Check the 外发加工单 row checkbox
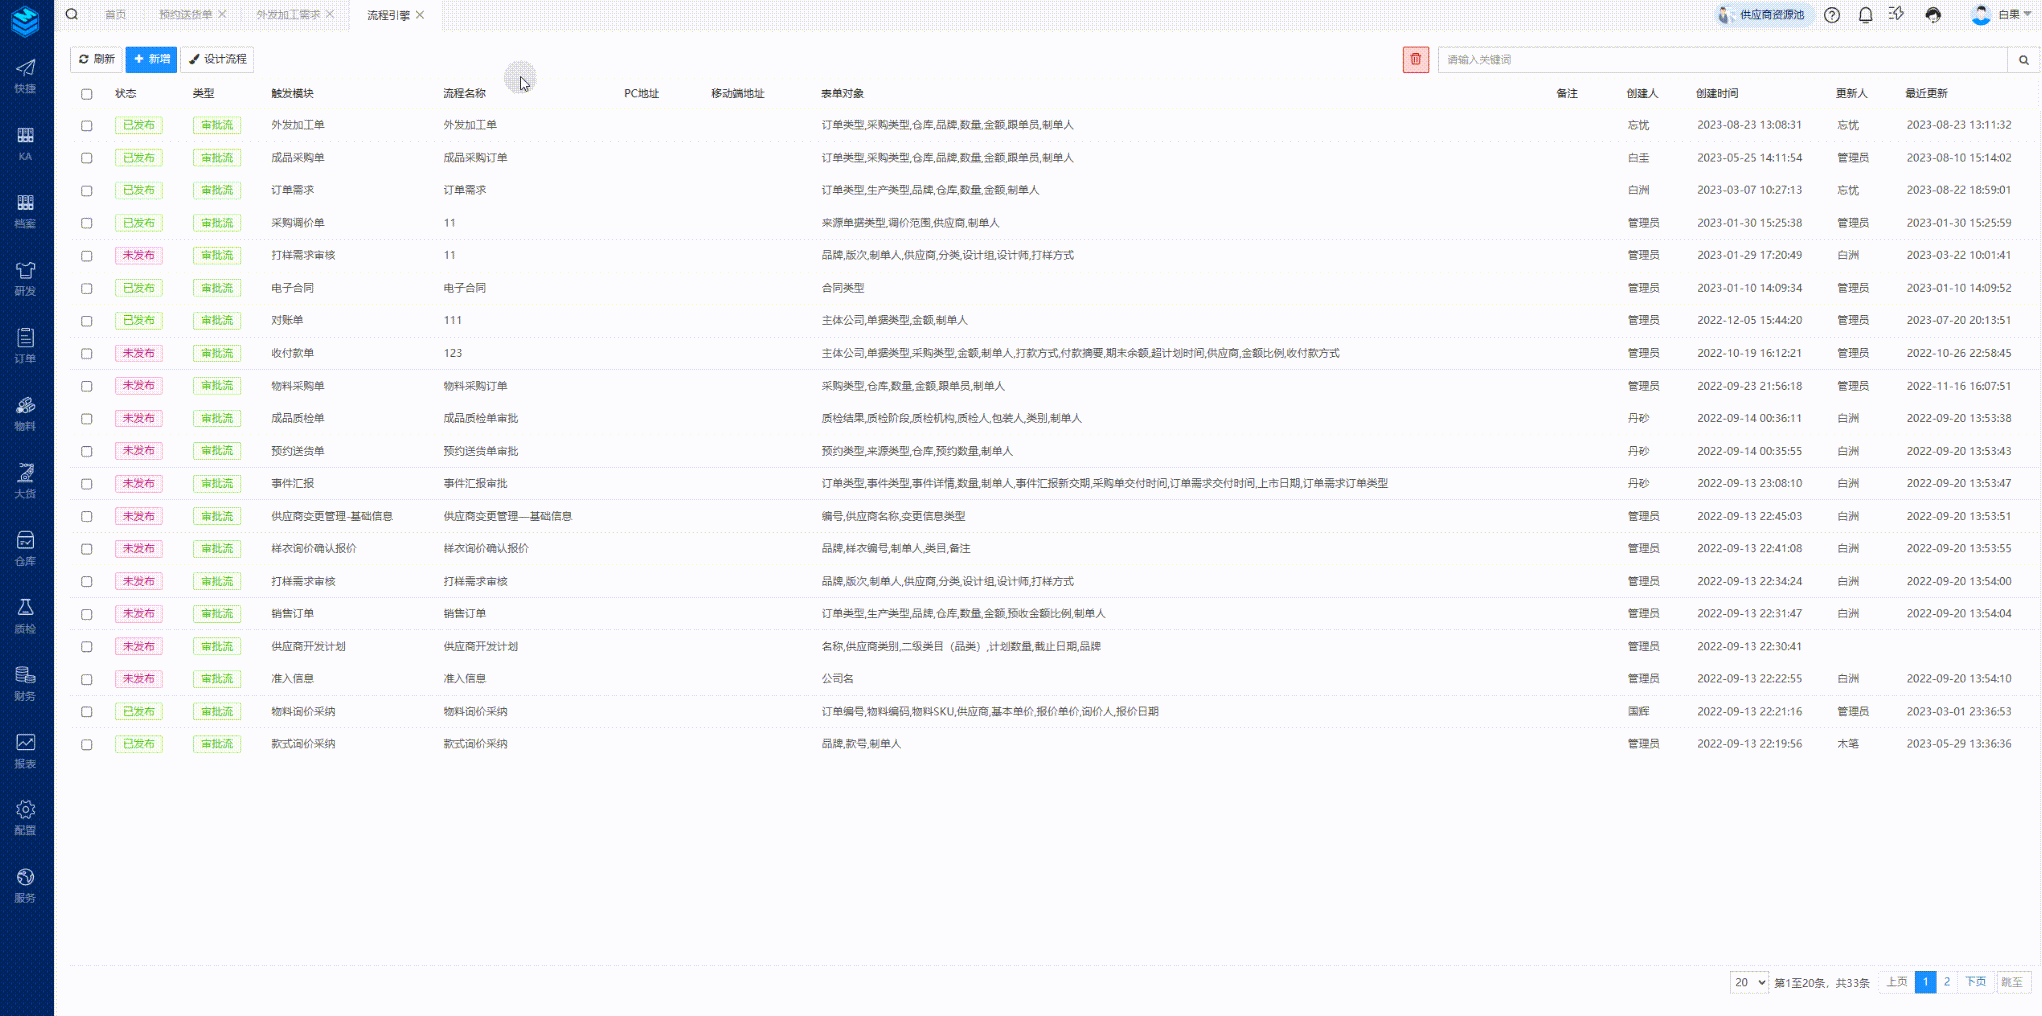 point(87,126)
